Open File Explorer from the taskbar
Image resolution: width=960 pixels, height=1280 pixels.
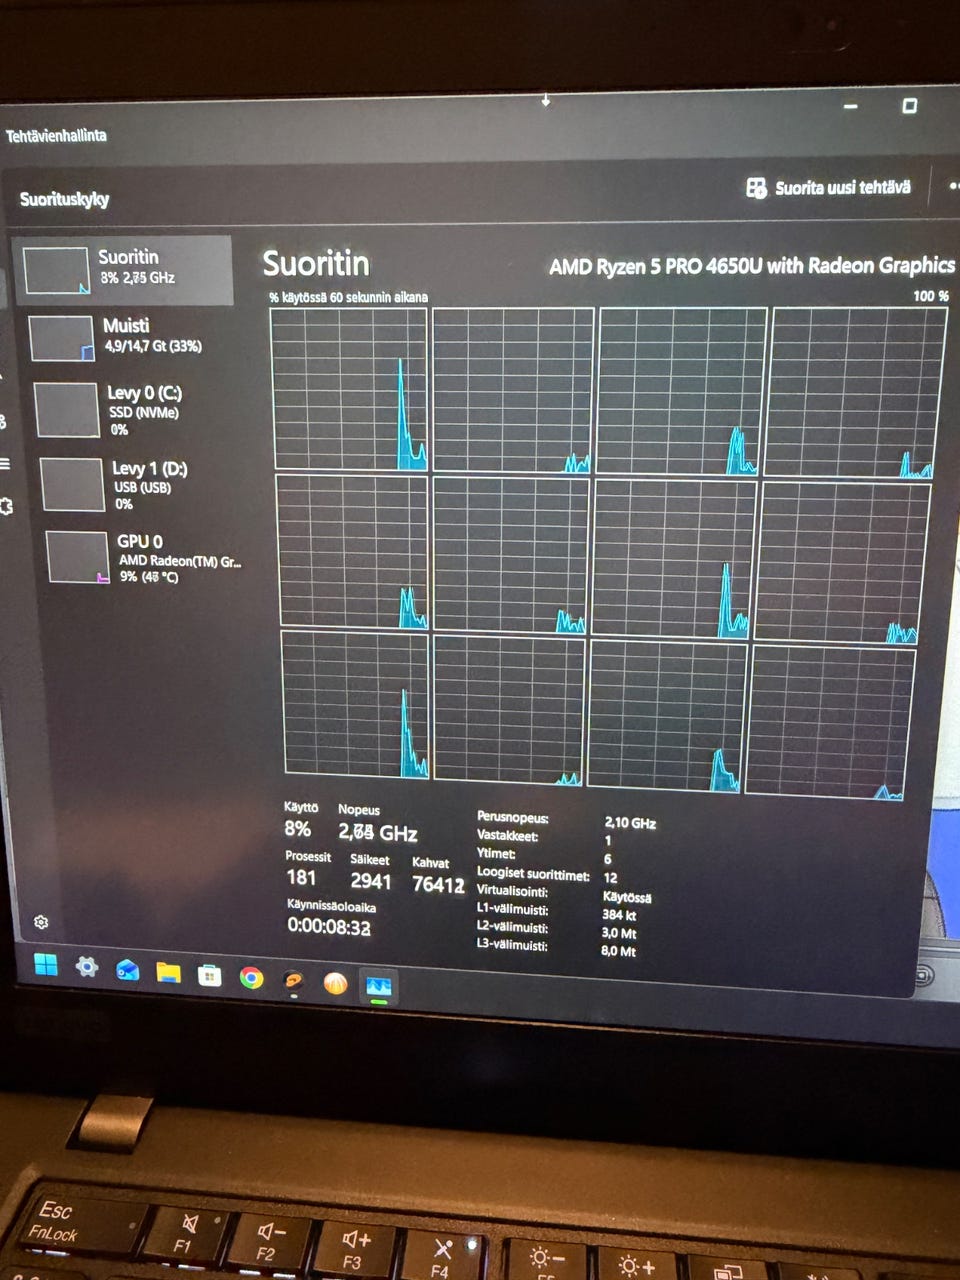tap(168, 972)
